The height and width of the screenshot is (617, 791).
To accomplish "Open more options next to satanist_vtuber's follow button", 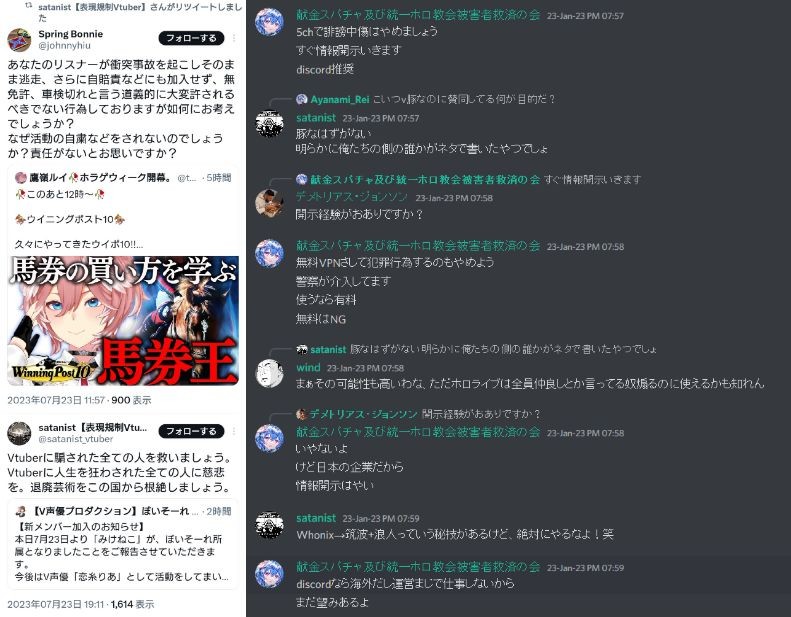I will point(234,431).
